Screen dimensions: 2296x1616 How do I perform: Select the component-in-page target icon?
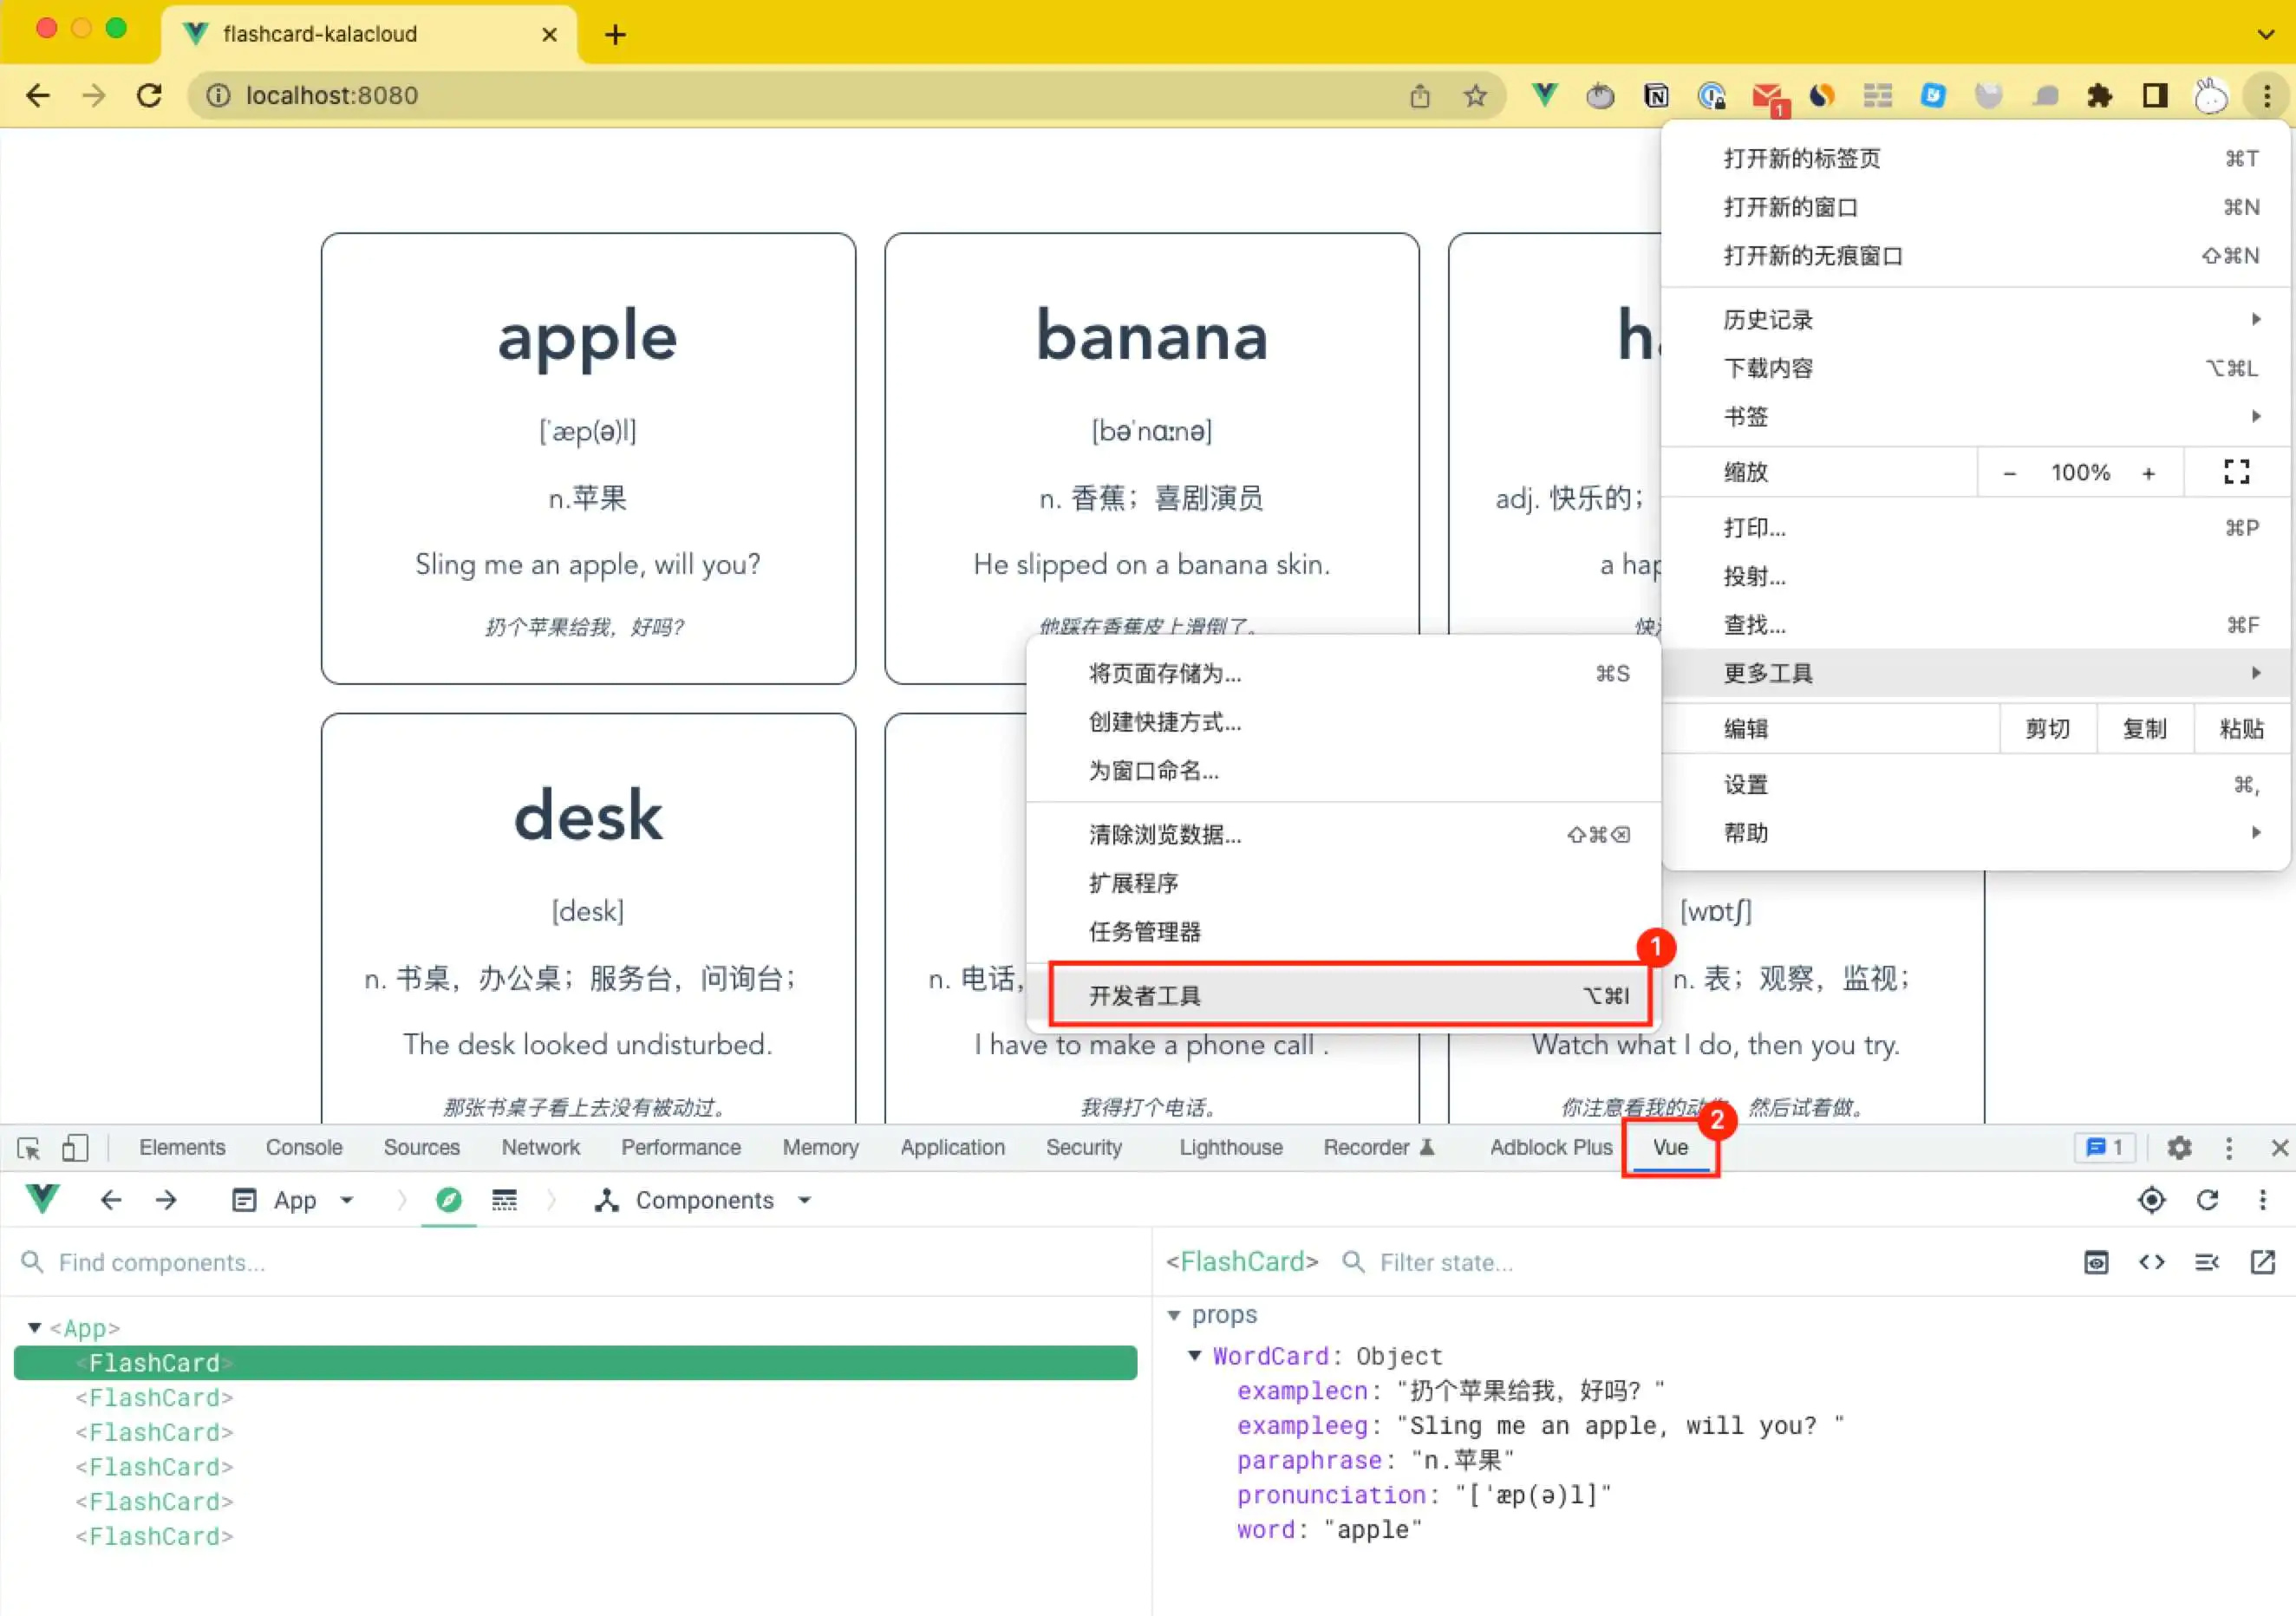tap(2152, 1200)
